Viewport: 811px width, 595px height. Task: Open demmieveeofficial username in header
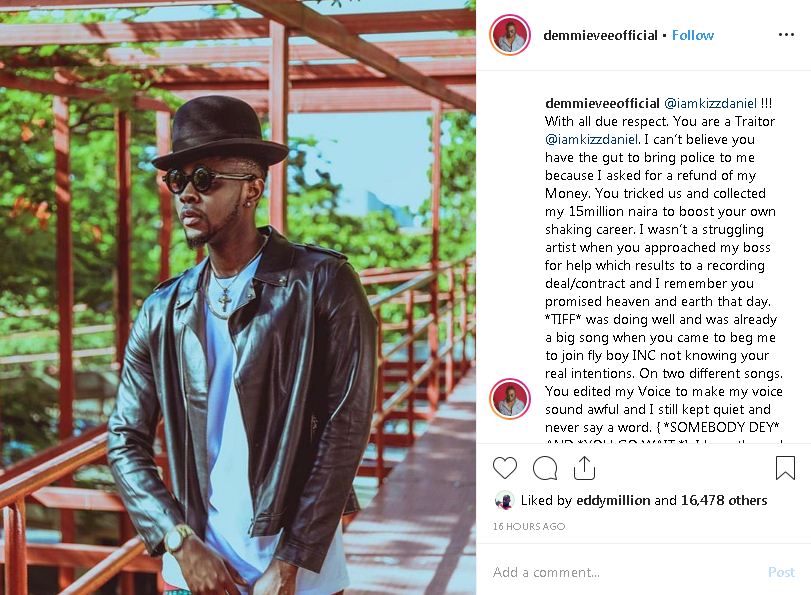(600, 35)
